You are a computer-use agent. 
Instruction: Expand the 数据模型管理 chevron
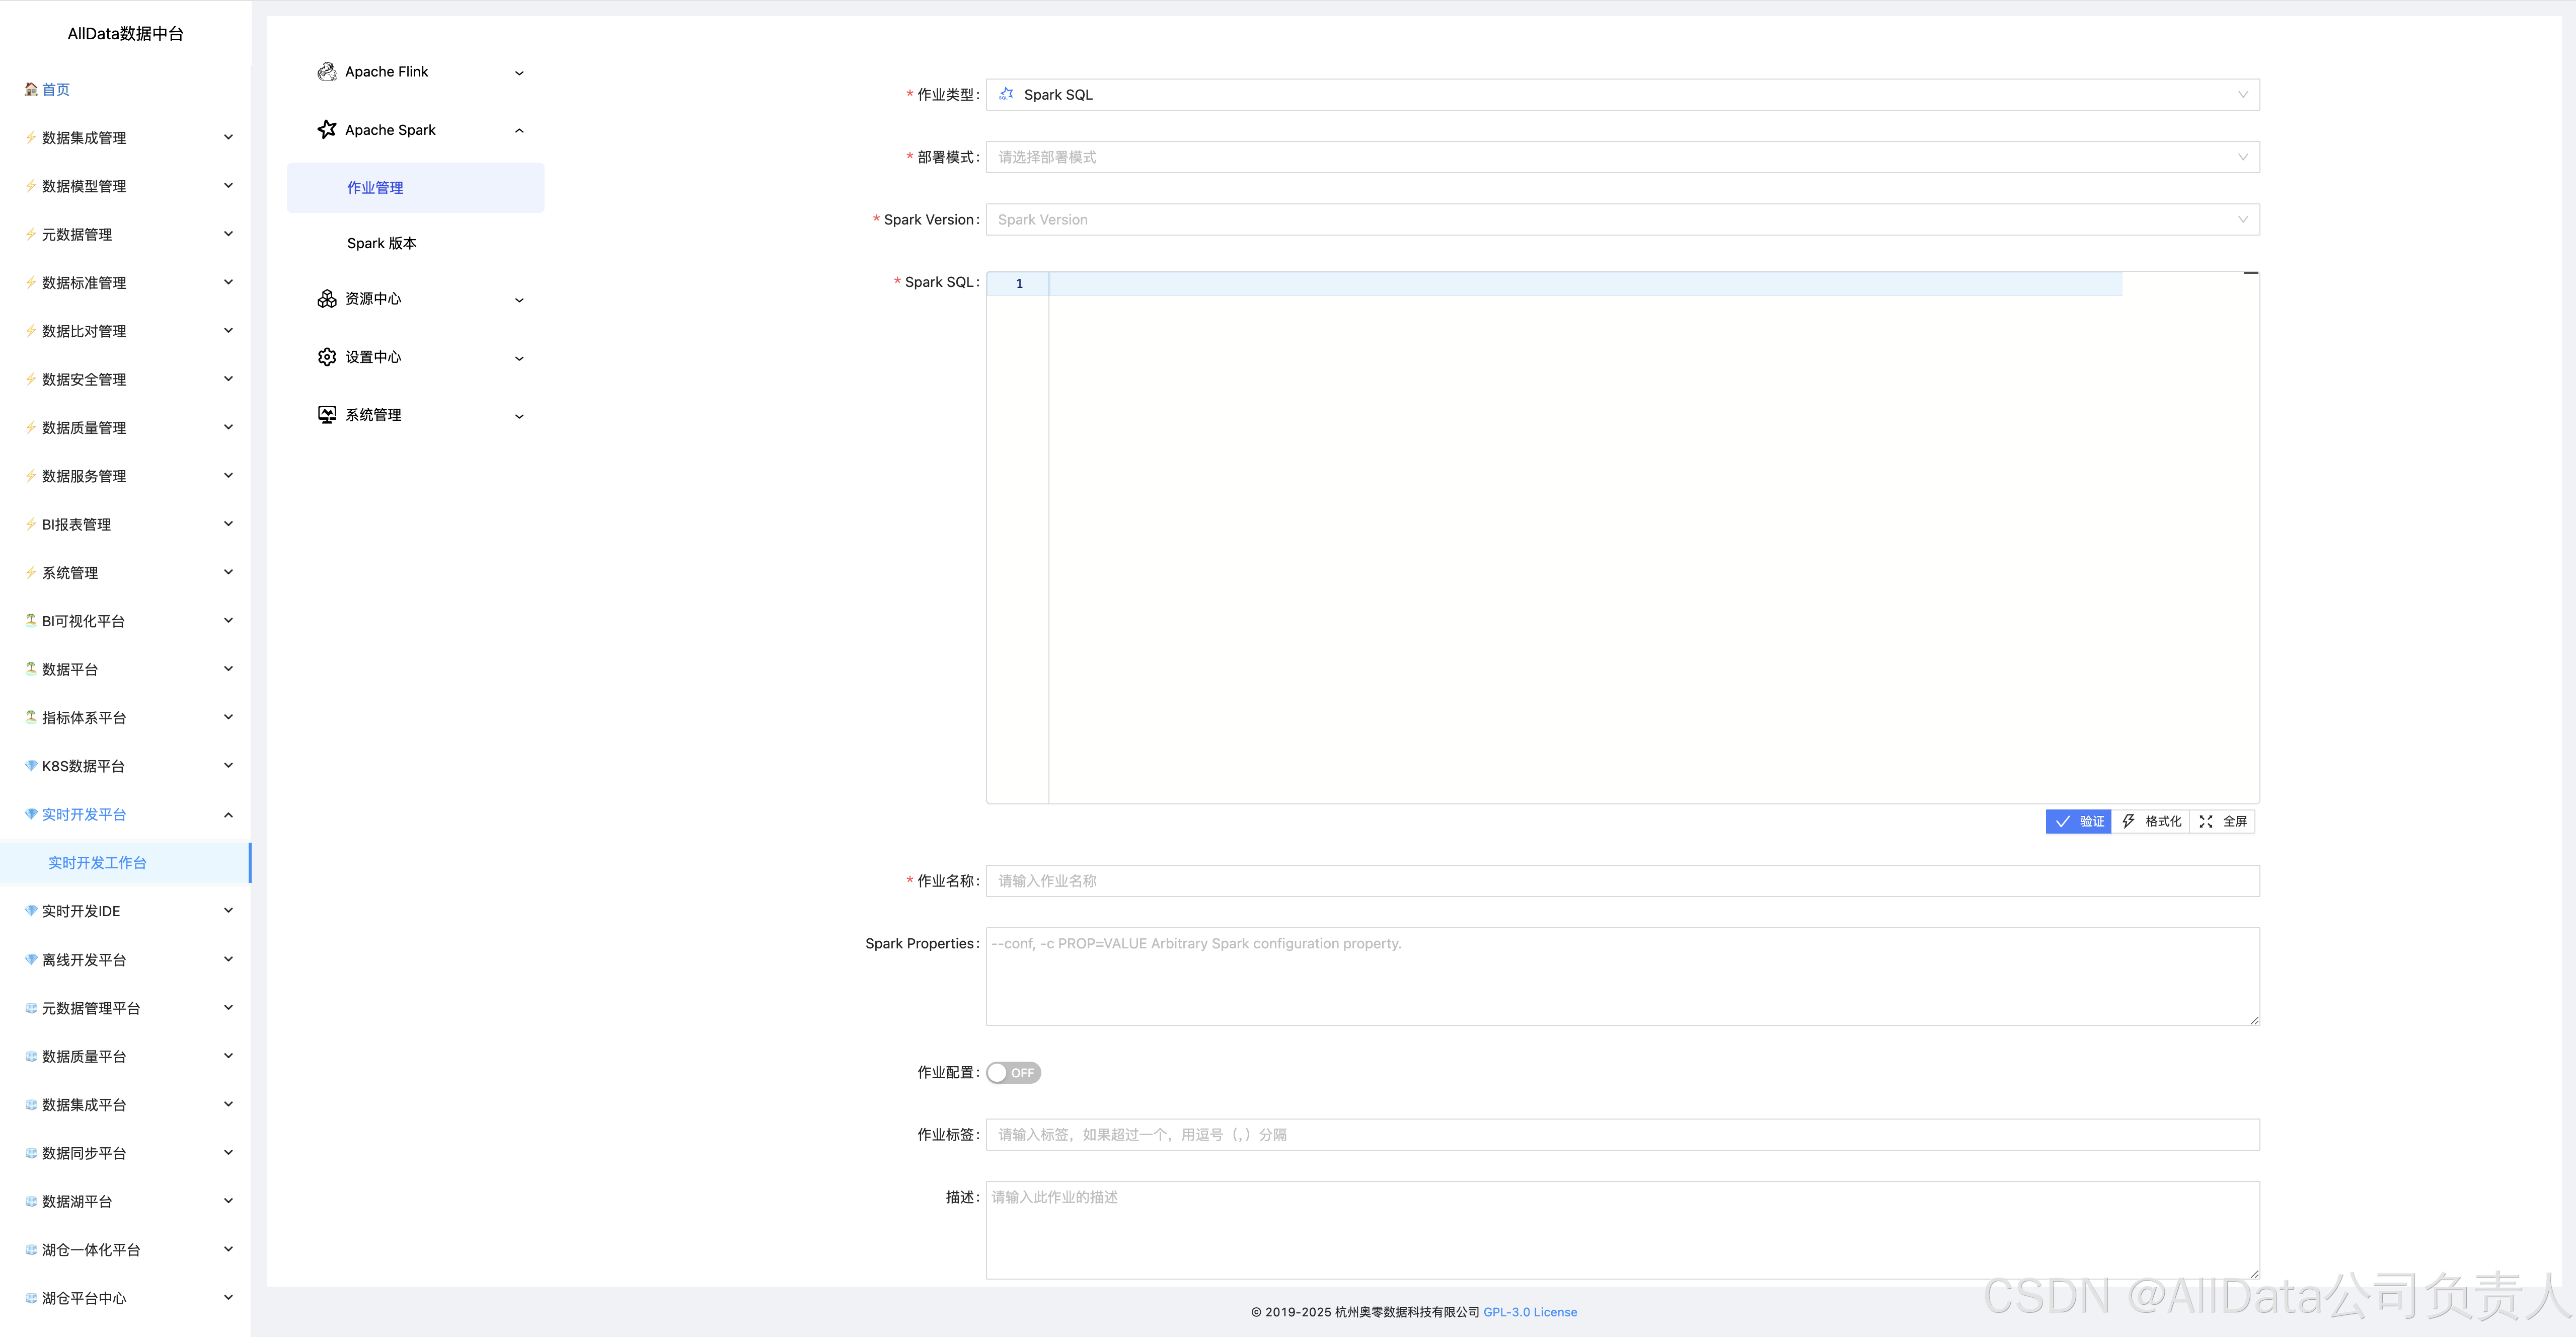point(228,185)
